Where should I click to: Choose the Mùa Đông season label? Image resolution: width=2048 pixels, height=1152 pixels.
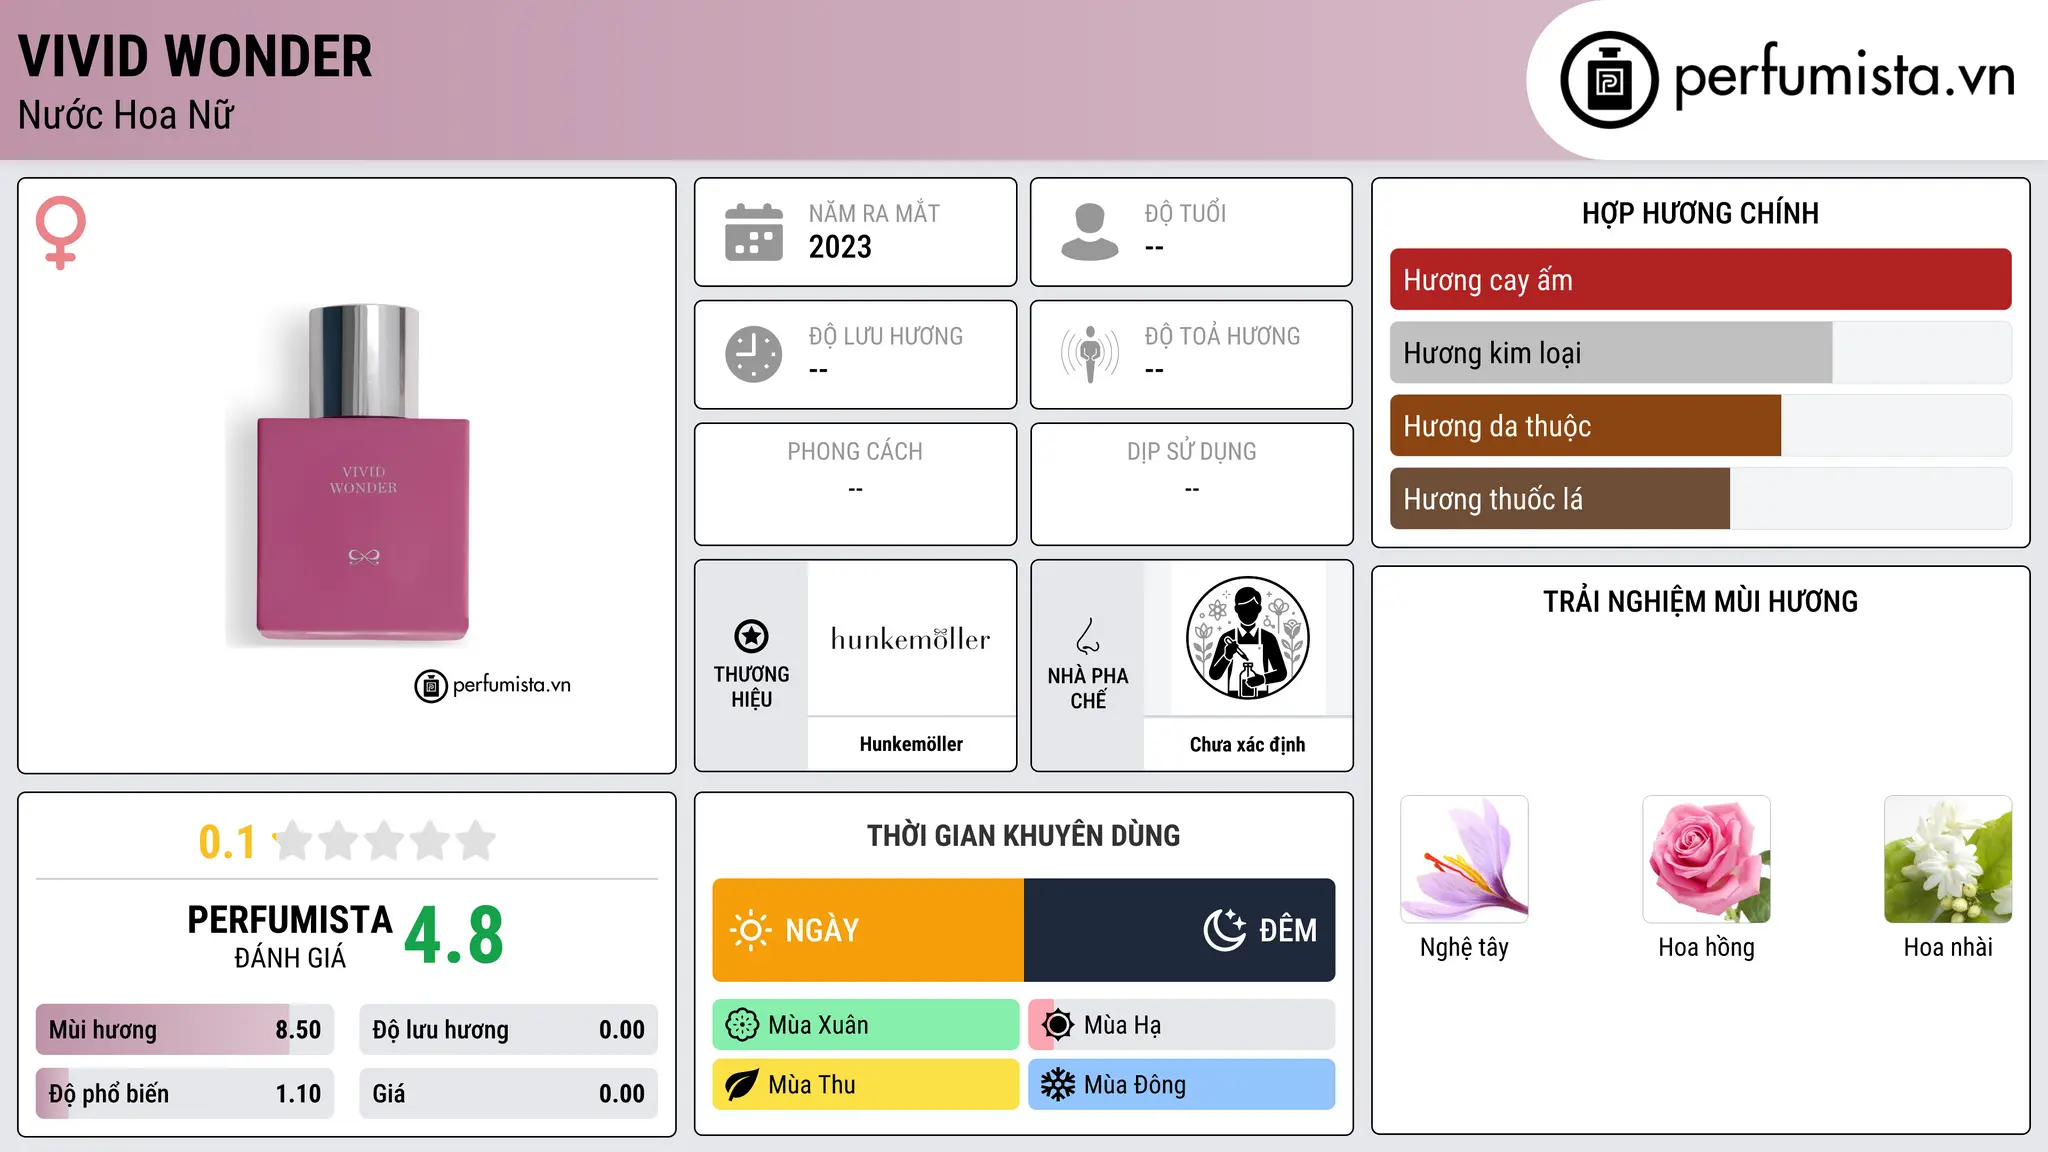(x=1135, y=1085)
